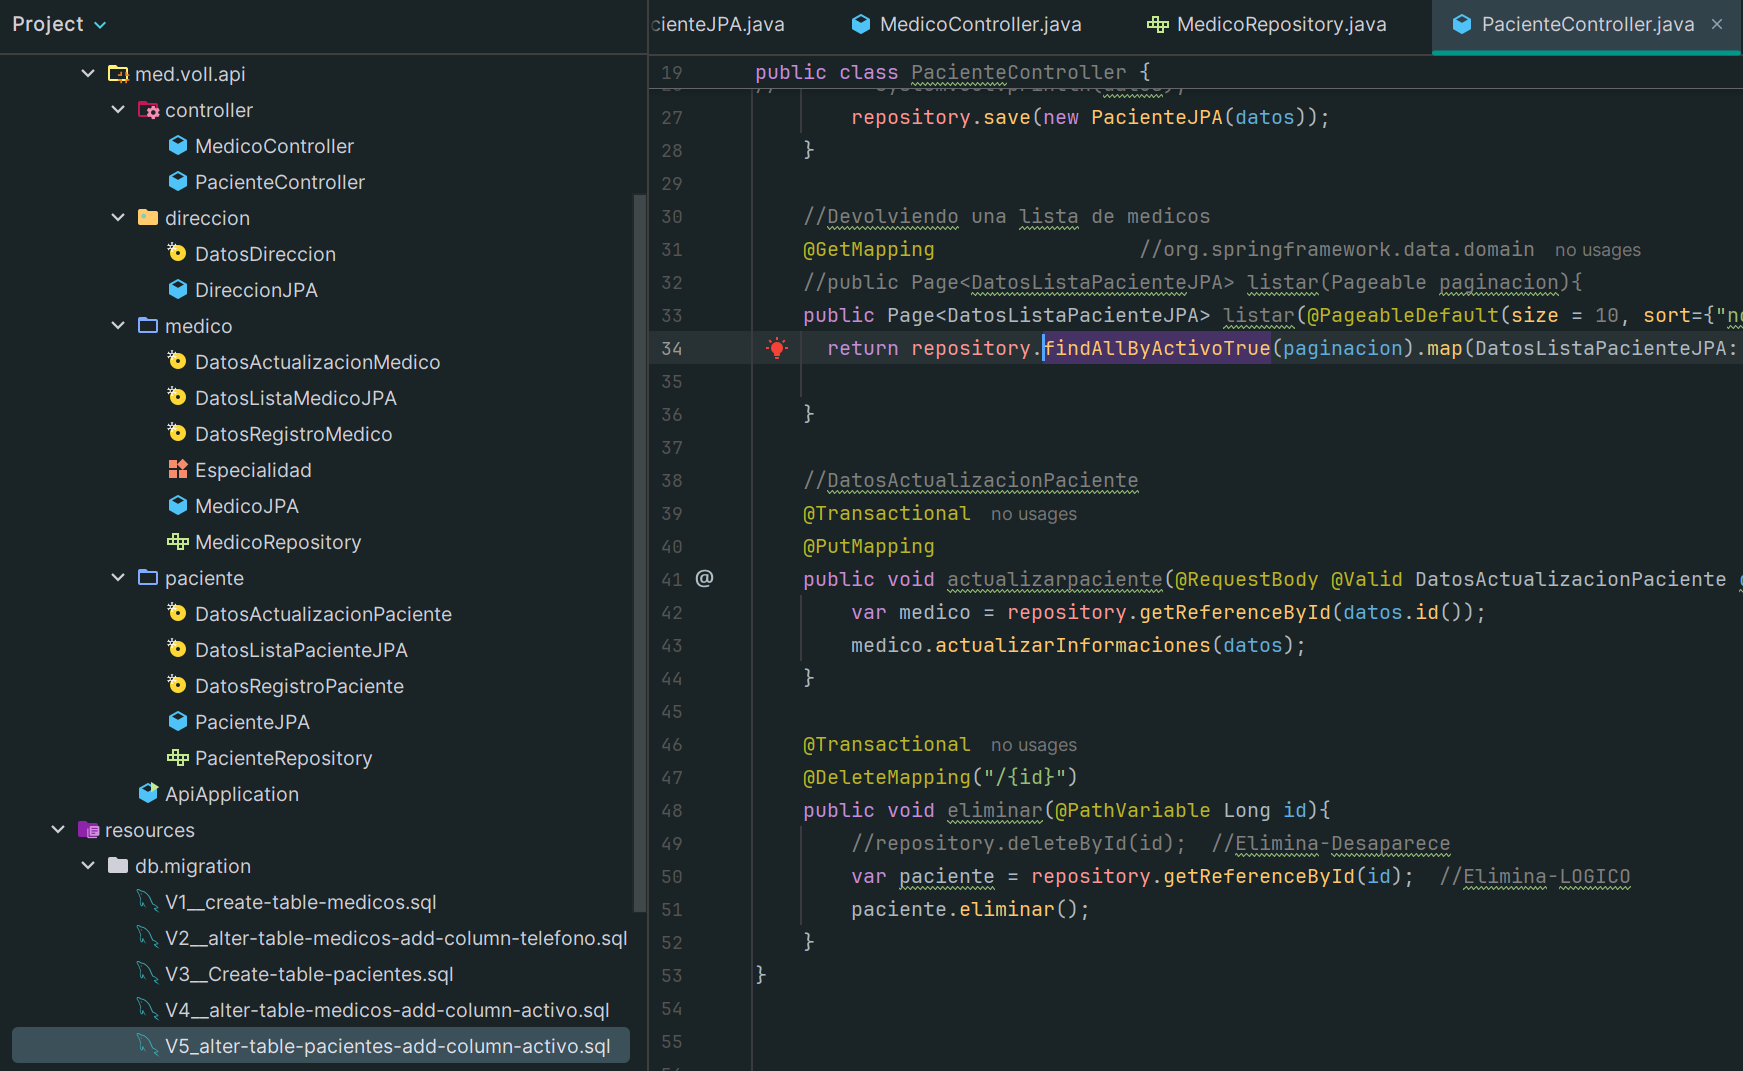Viewport: 1743px width, 1071px height.
Task: Close the PacienteController.java tab
Action: (1717, 24)
